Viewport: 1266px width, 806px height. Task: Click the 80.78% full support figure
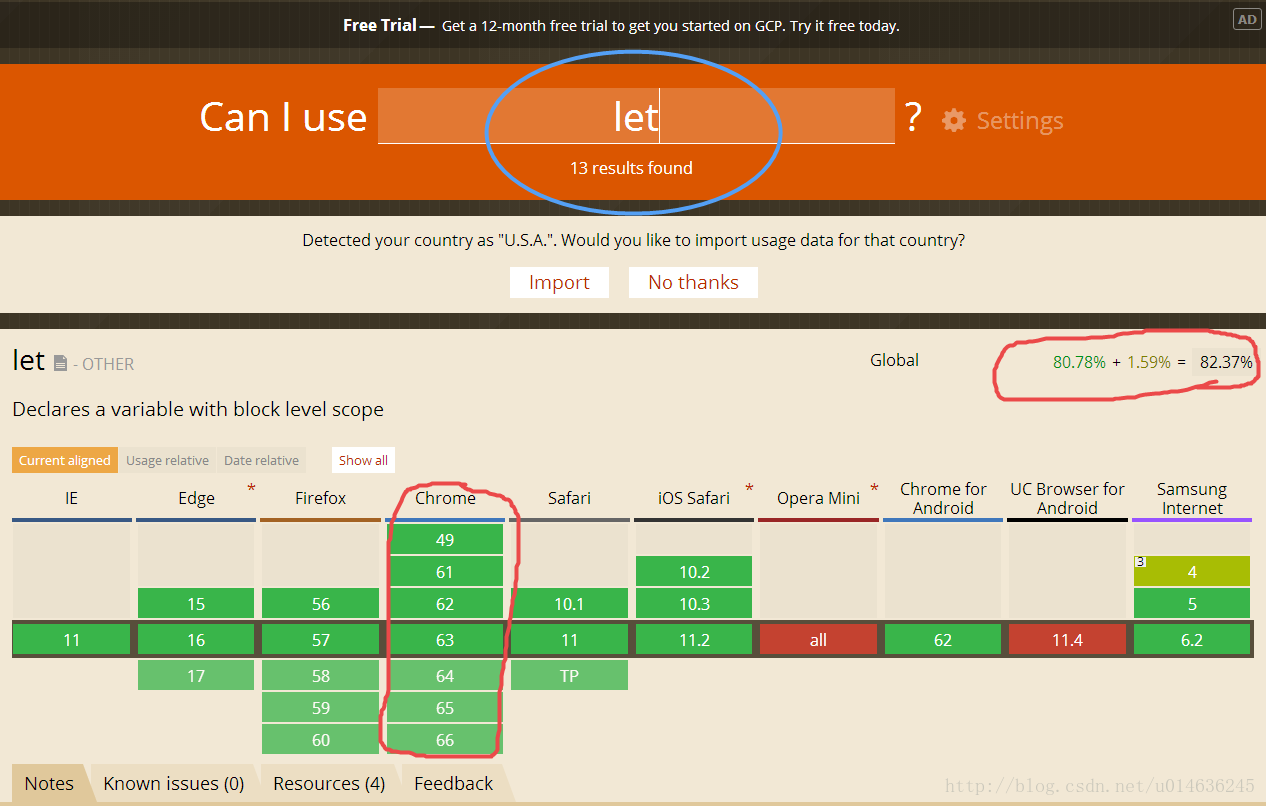[x=1079, y=362]
